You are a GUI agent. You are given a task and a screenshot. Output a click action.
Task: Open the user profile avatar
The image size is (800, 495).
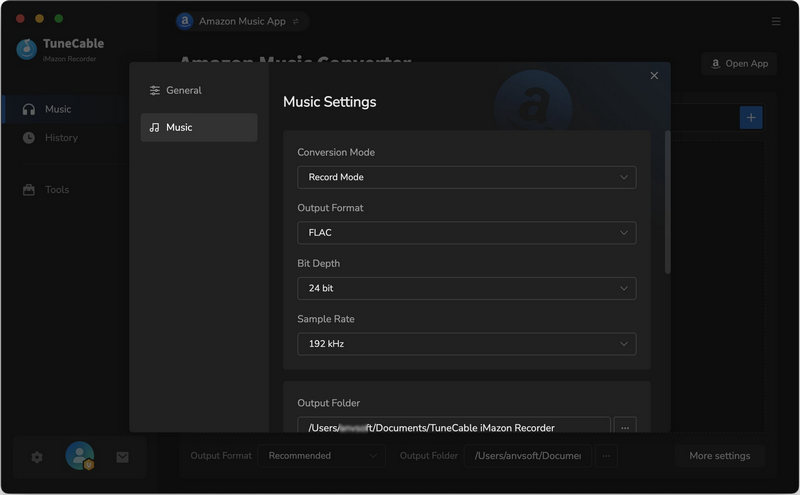[x=80, y=456]
